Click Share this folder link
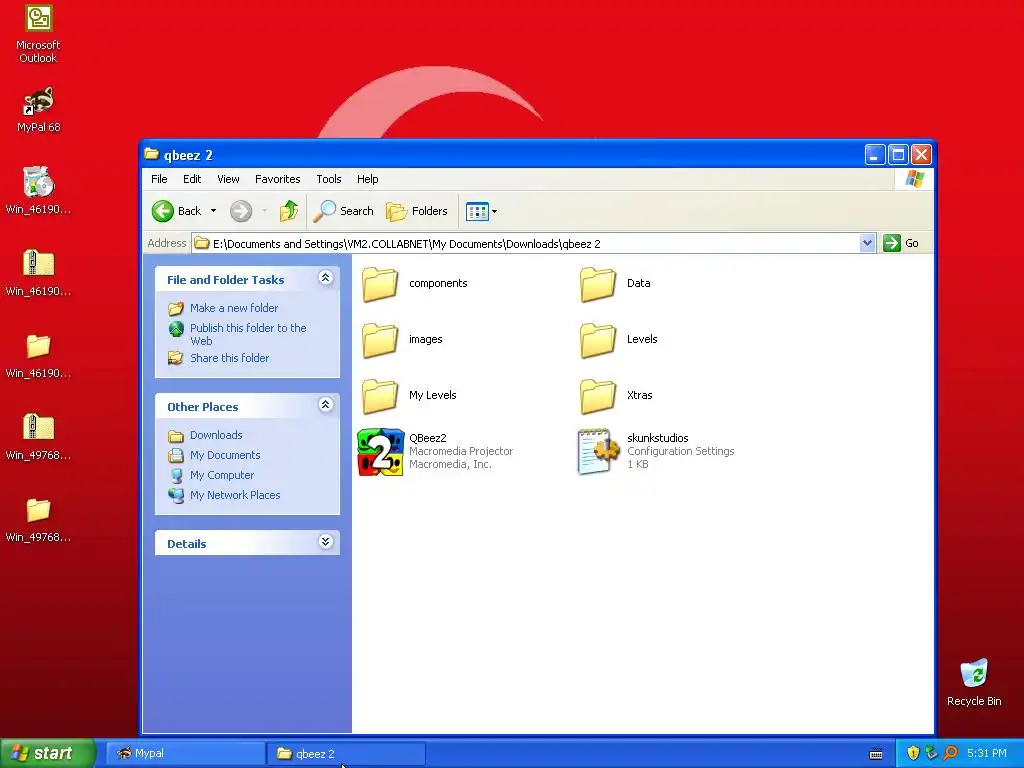The width and height of the screenshot is (1024, 768). [x=229, y=359]
